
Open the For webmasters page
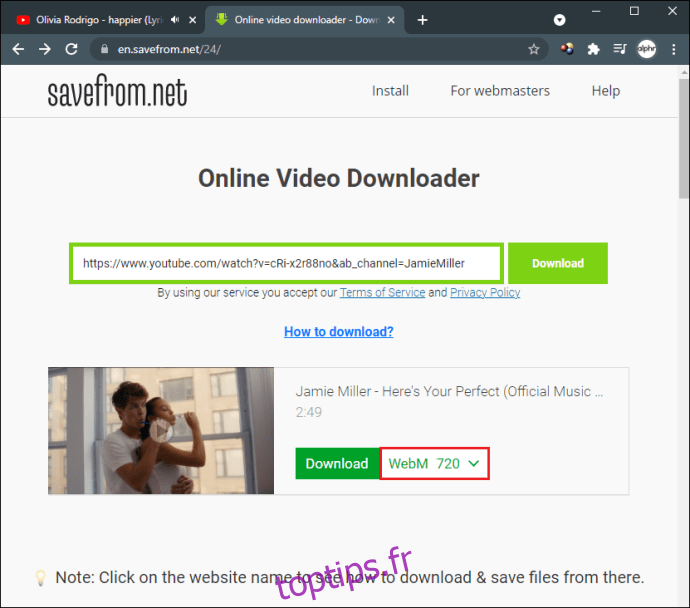tap(500, 91)
